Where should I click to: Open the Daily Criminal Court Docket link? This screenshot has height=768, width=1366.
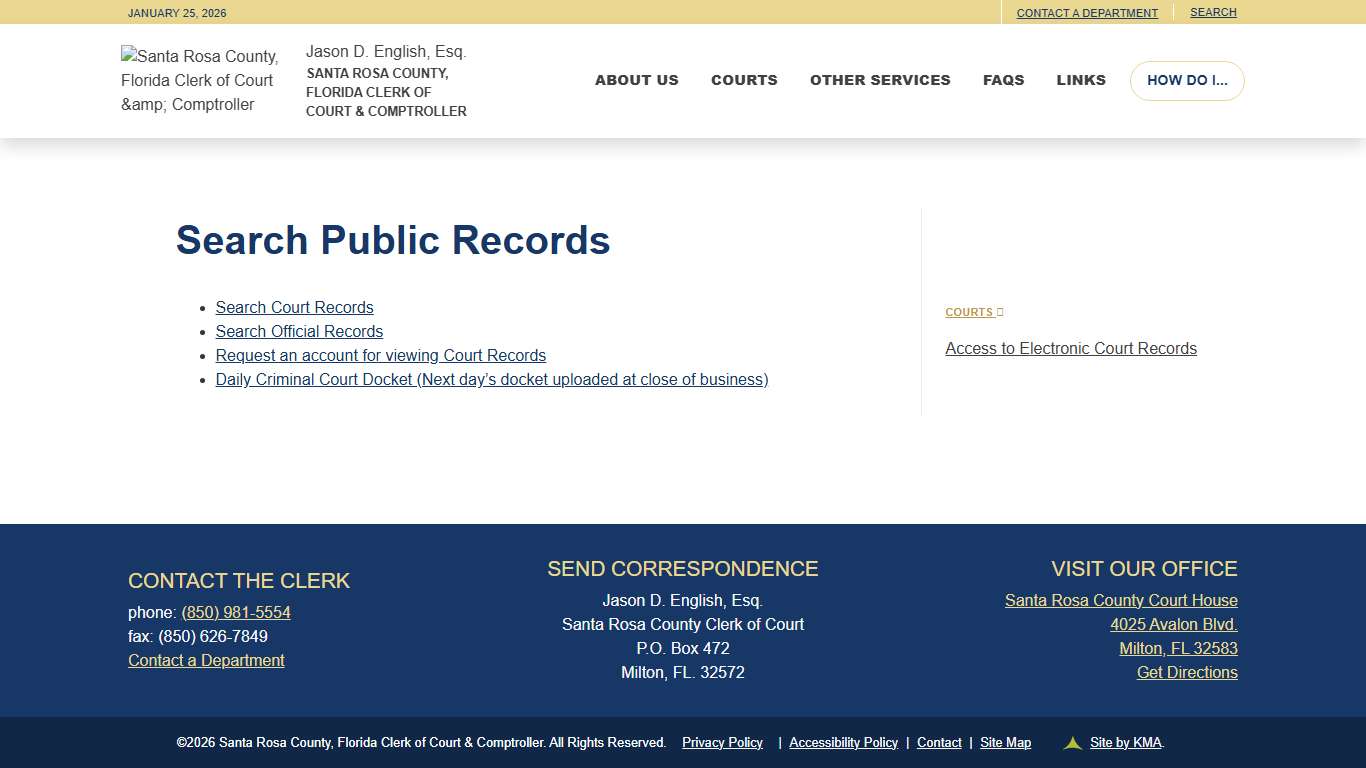coord(491,379)
